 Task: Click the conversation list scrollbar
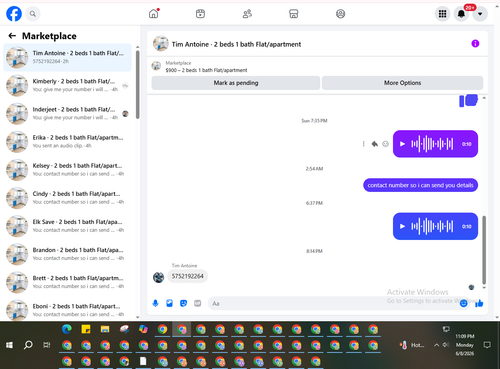click(138, 84)
